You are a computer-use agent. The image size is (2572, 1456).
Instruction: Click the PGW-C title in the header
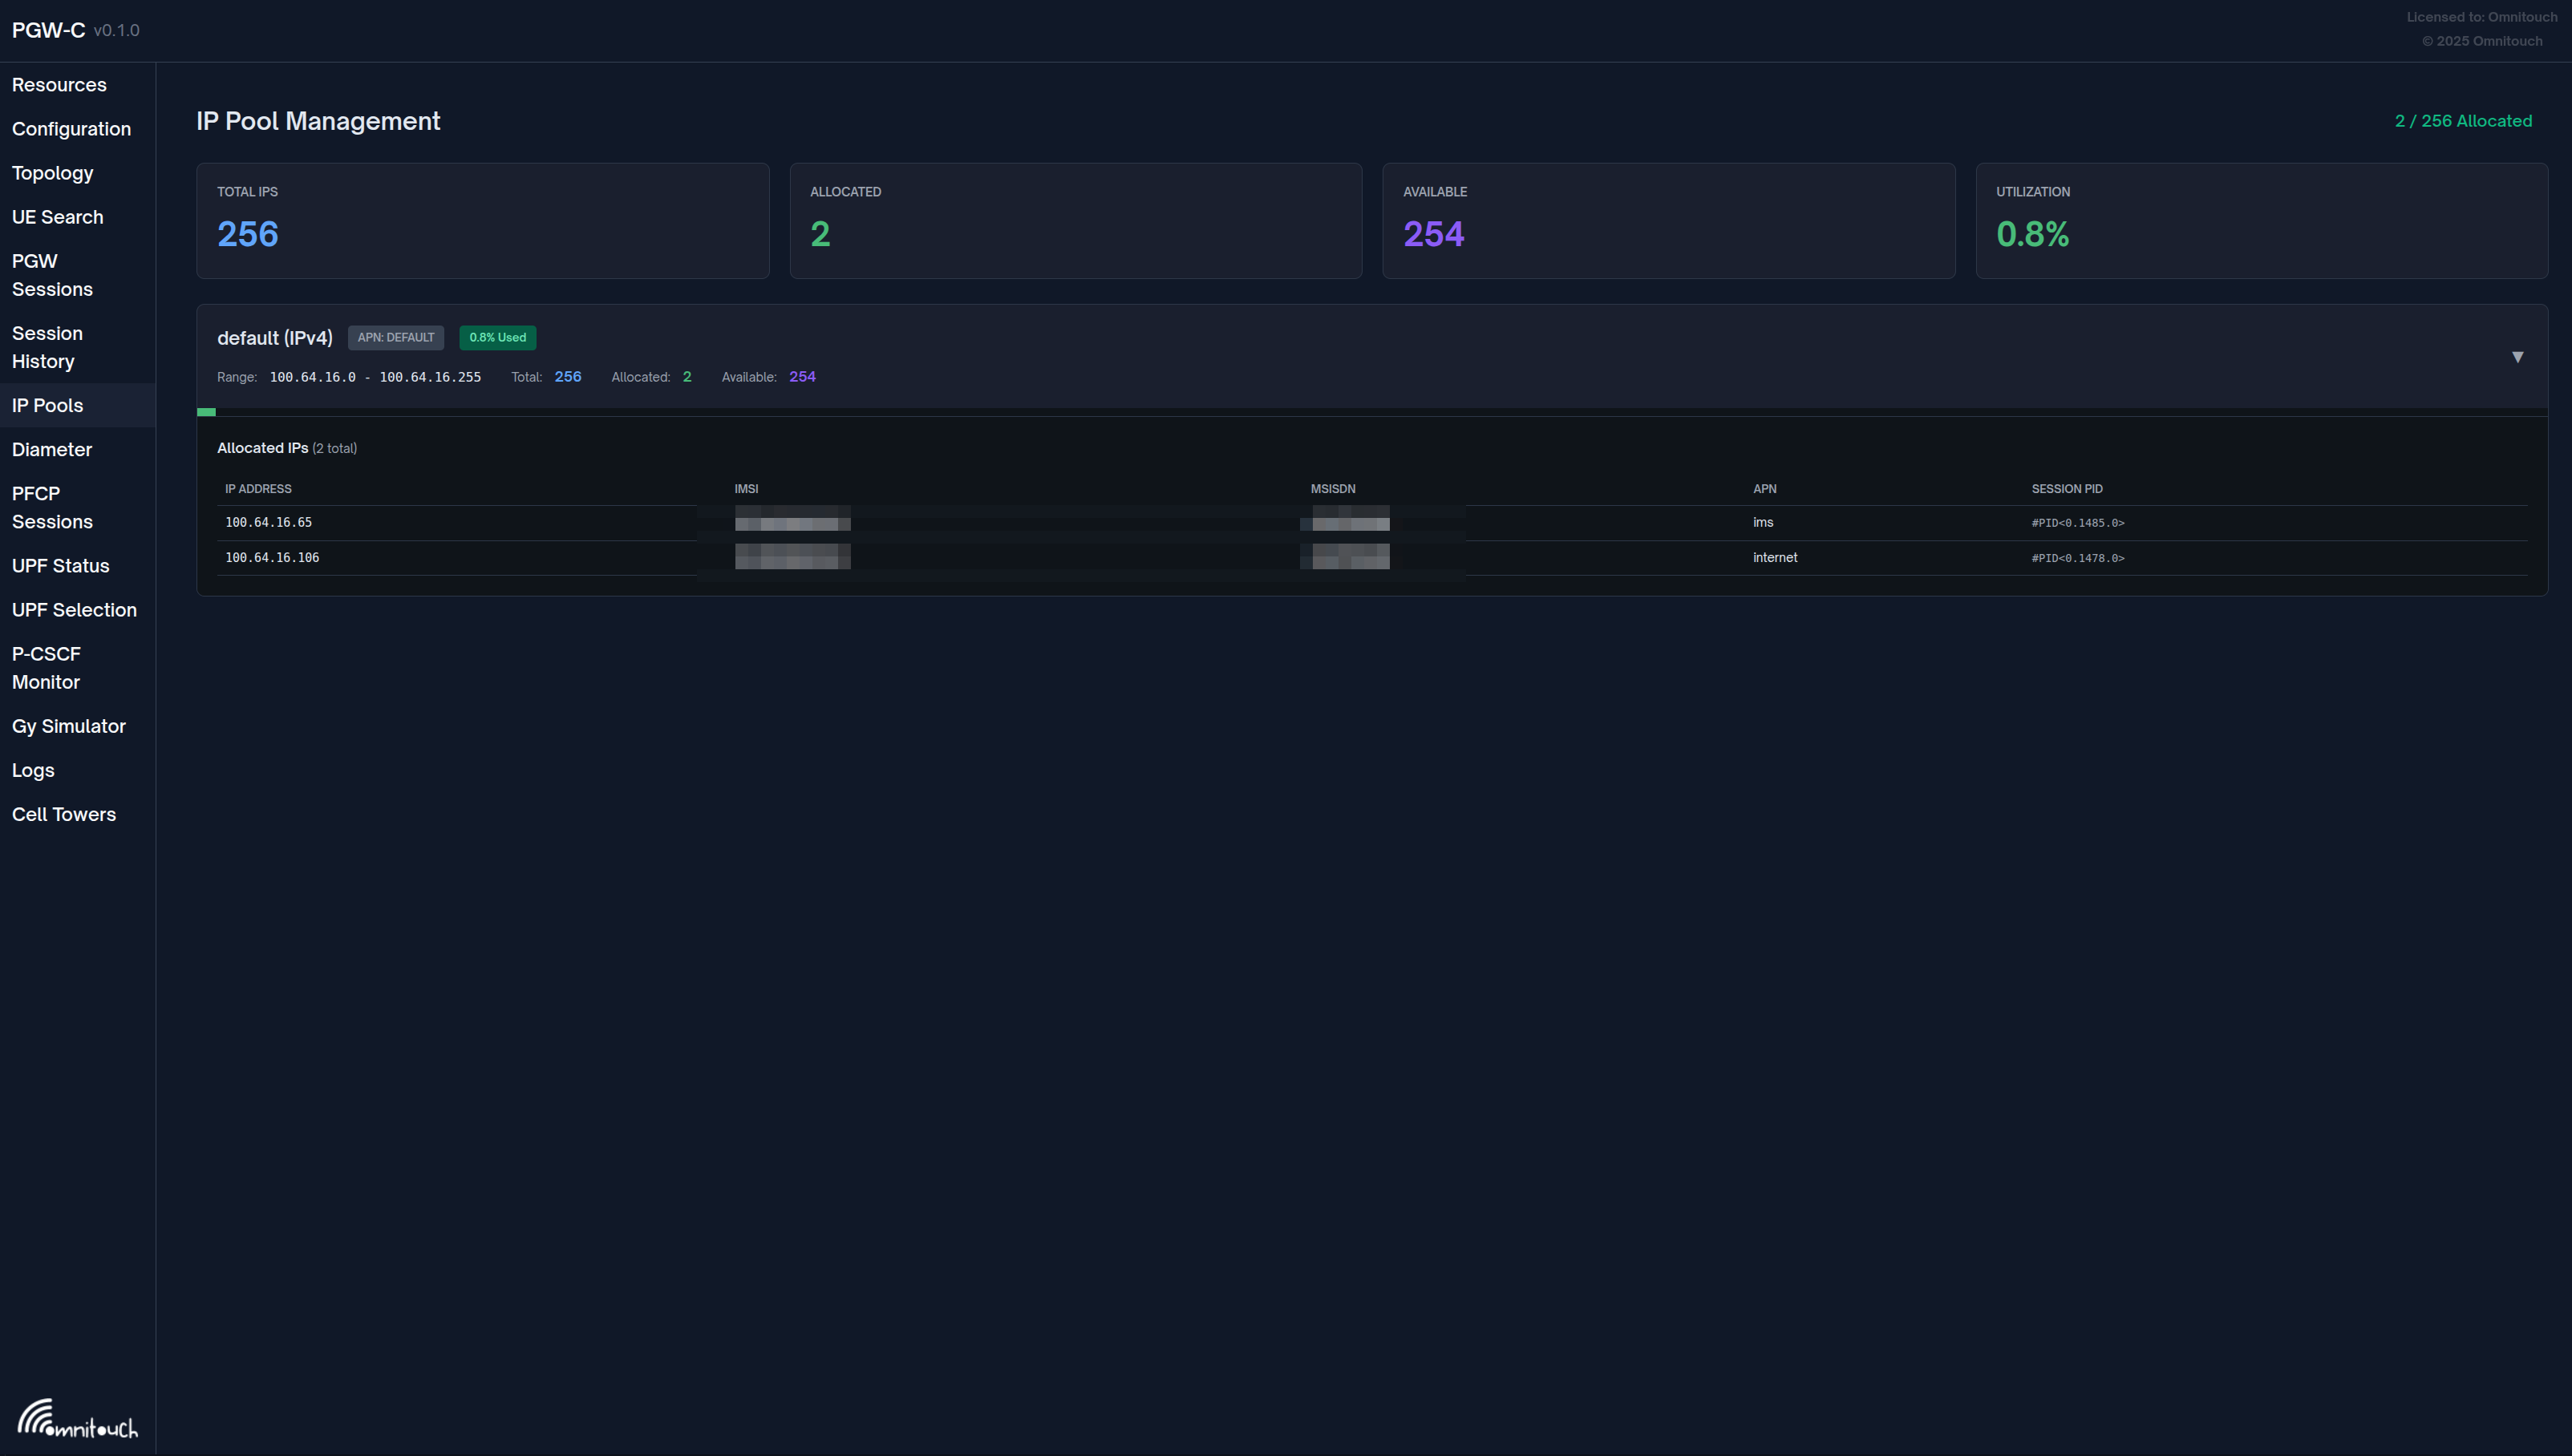click(x=47, y=30)
